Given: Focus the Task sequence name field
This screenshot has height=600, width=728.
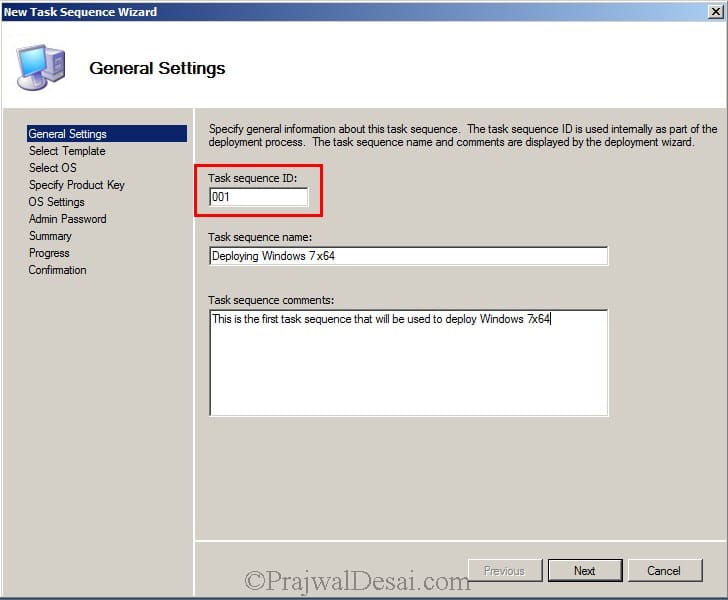Looking at the screenshot, I should coord(408,256).
